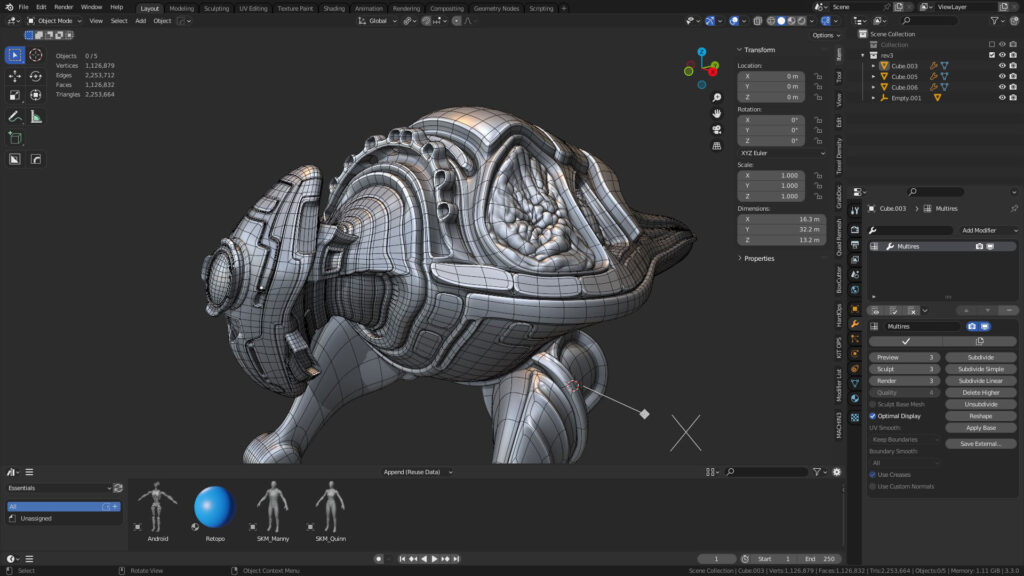Viewport: 1024px width, 576px height.
Task: Open the Render menu
Action: click(x=64, y=7)
